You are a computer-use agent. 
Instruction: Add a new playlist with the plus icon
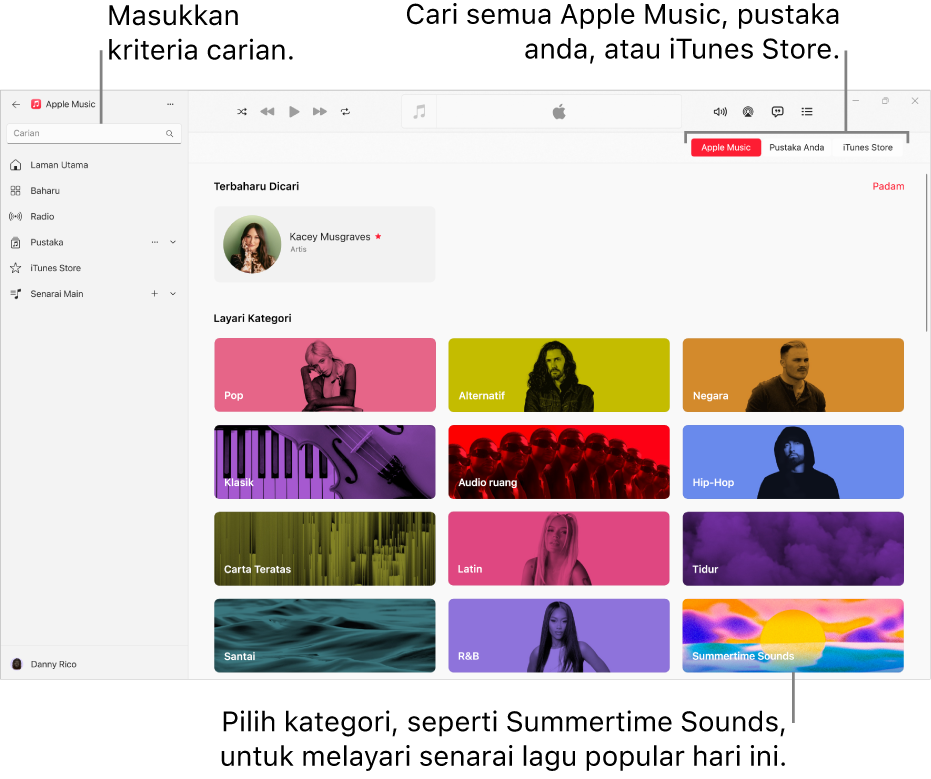tap(154, 294)
